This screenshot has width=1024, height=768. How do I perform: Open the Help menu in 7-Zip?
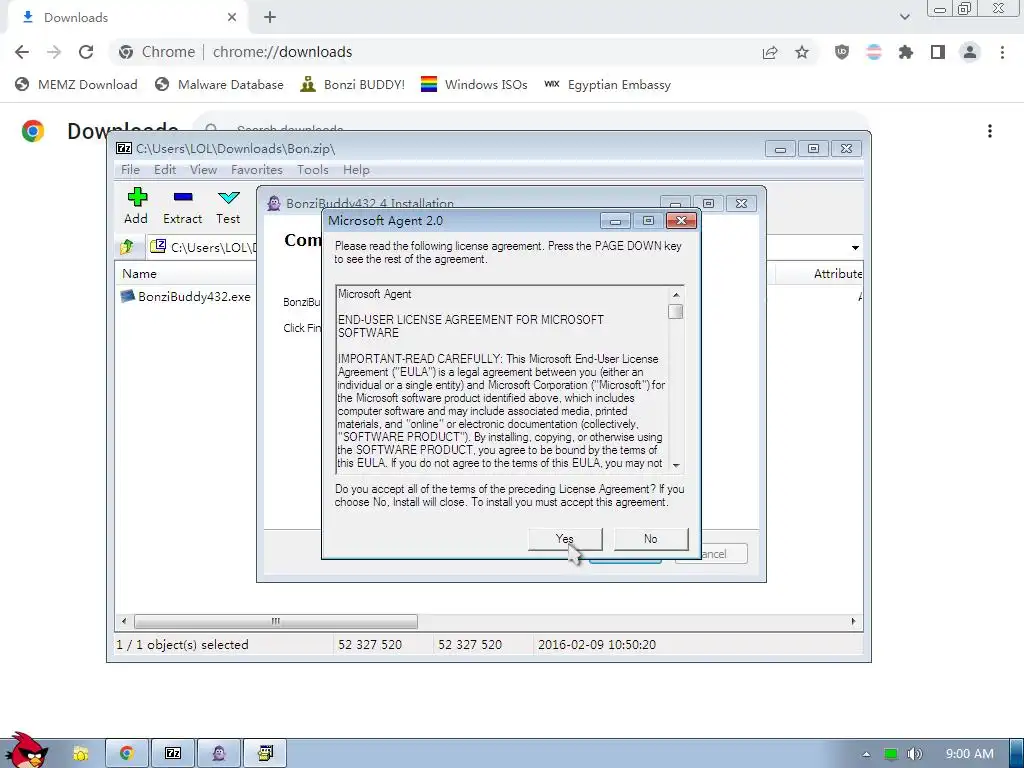[356, 170]
